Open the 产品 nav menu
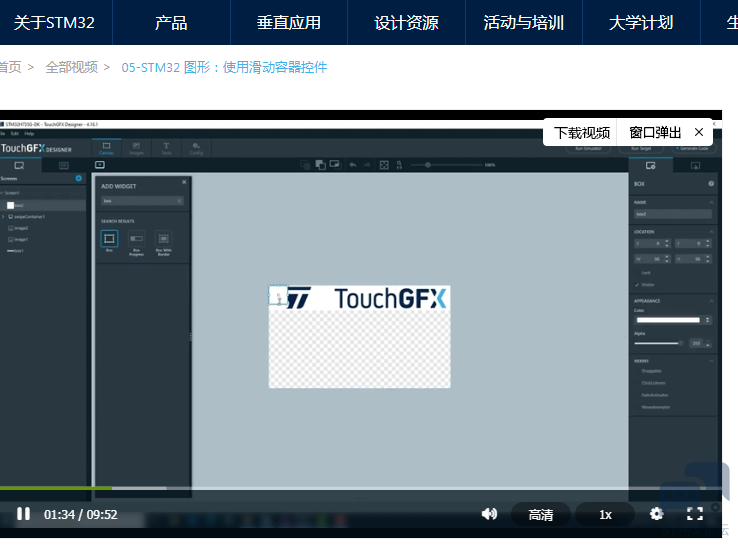 point(171,23)
